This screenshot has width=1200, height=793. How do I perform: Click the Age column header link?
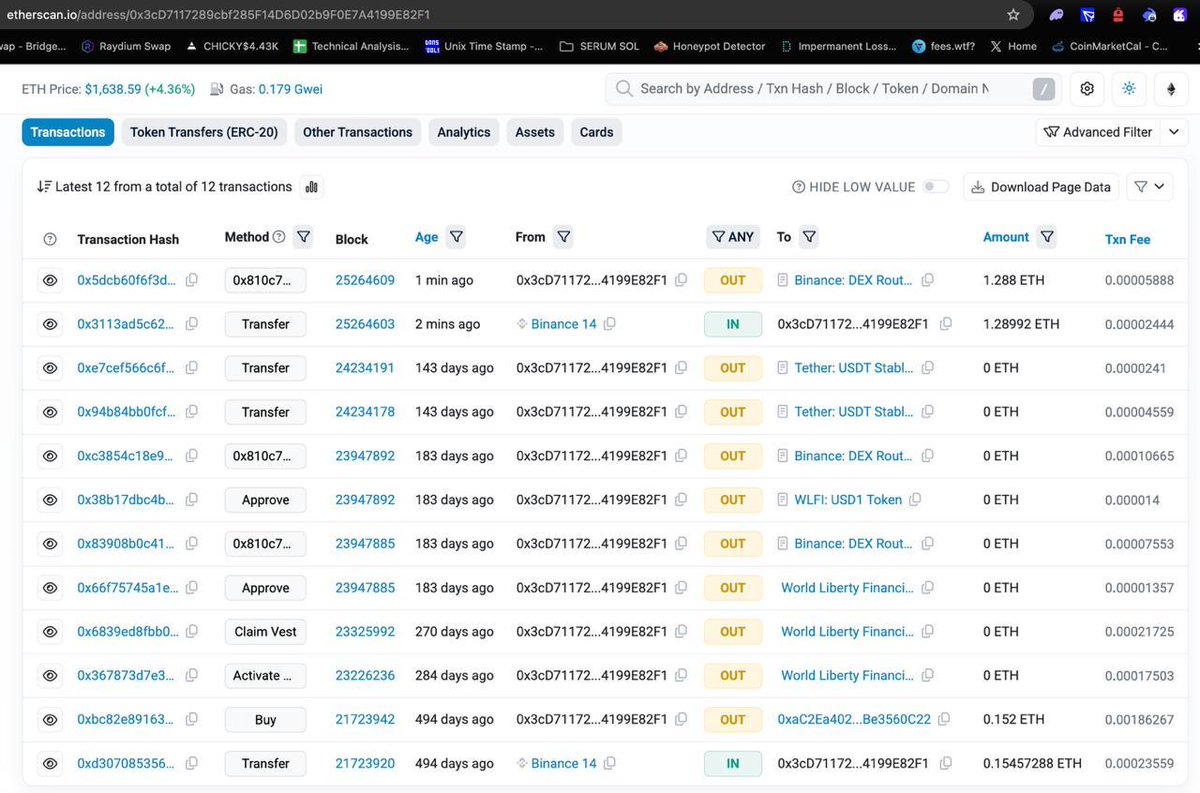click(426, 237)
